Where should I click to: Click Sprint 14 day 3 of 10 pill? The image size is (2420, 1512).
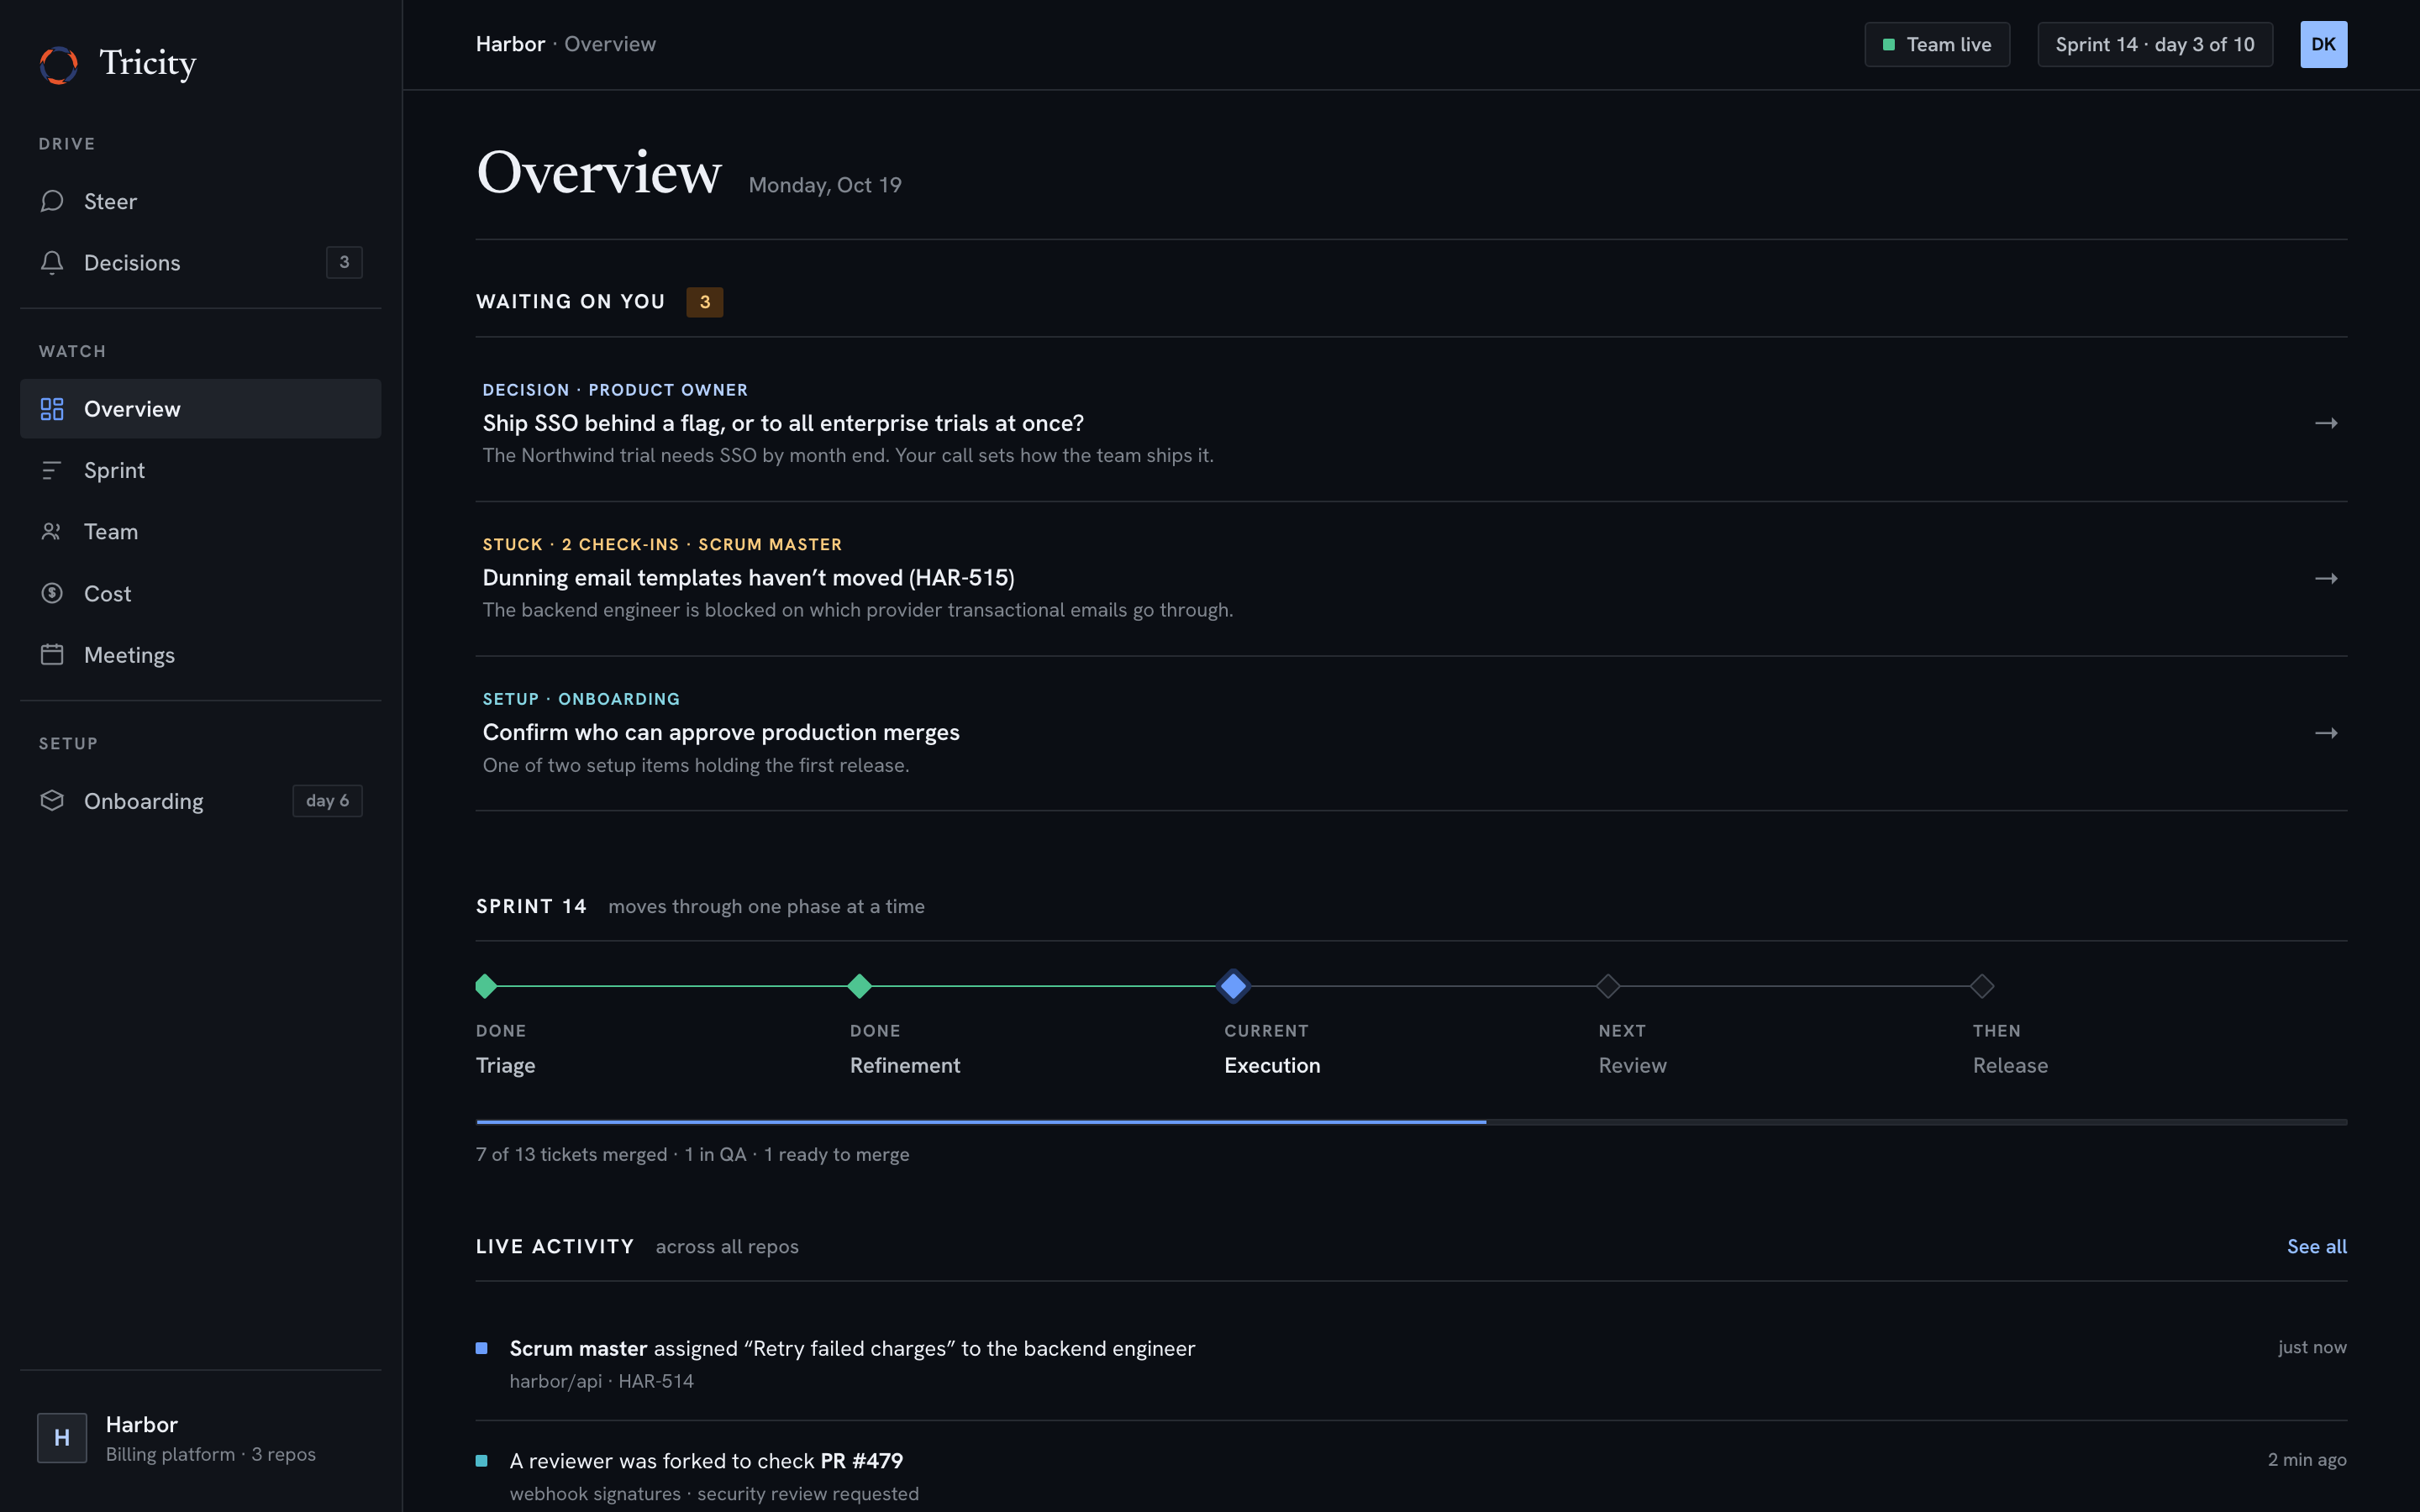2154,45
